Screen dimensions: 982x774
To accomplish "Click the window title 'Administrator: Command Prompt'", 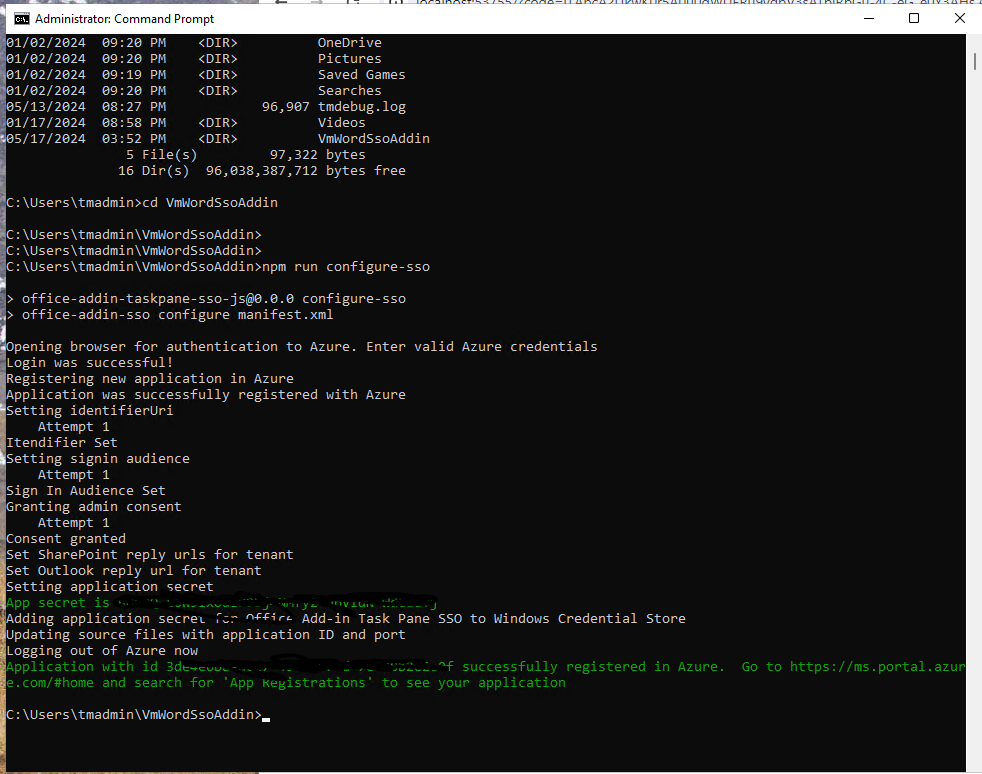I will pyautogui.click(x=125, y=19).
